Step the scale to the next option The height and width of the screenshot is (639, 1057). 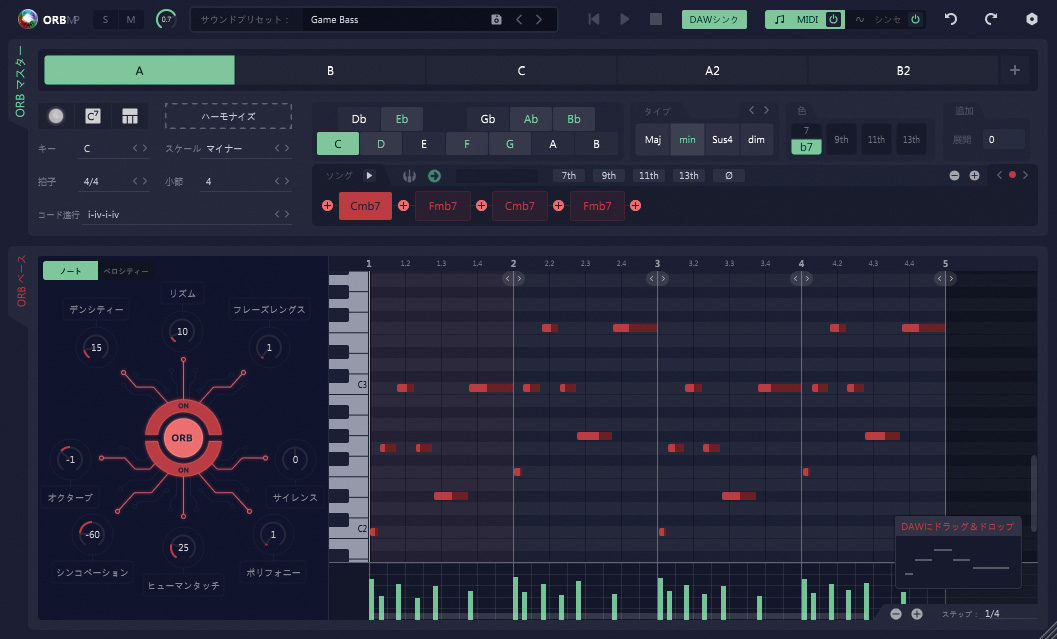click(287, 148)
